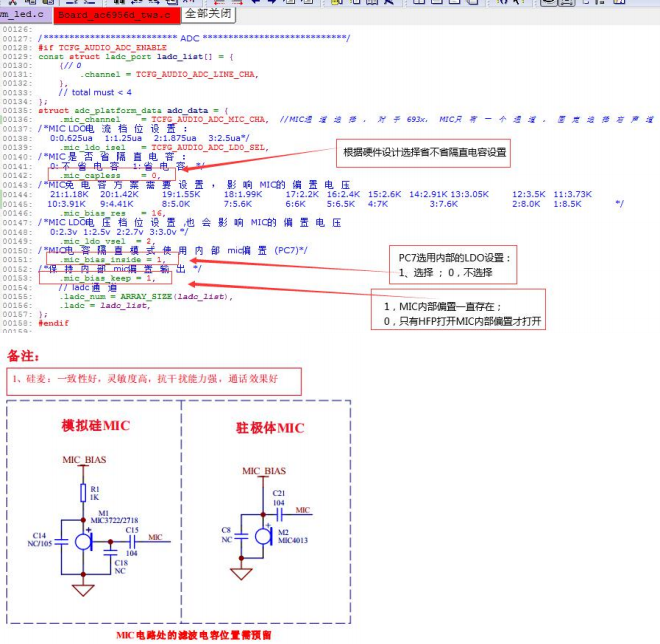Viewport: 660px width, 644px height.
Task: Select the Board_ac6956d_tws.c tab
Action: tap(117, 15)
